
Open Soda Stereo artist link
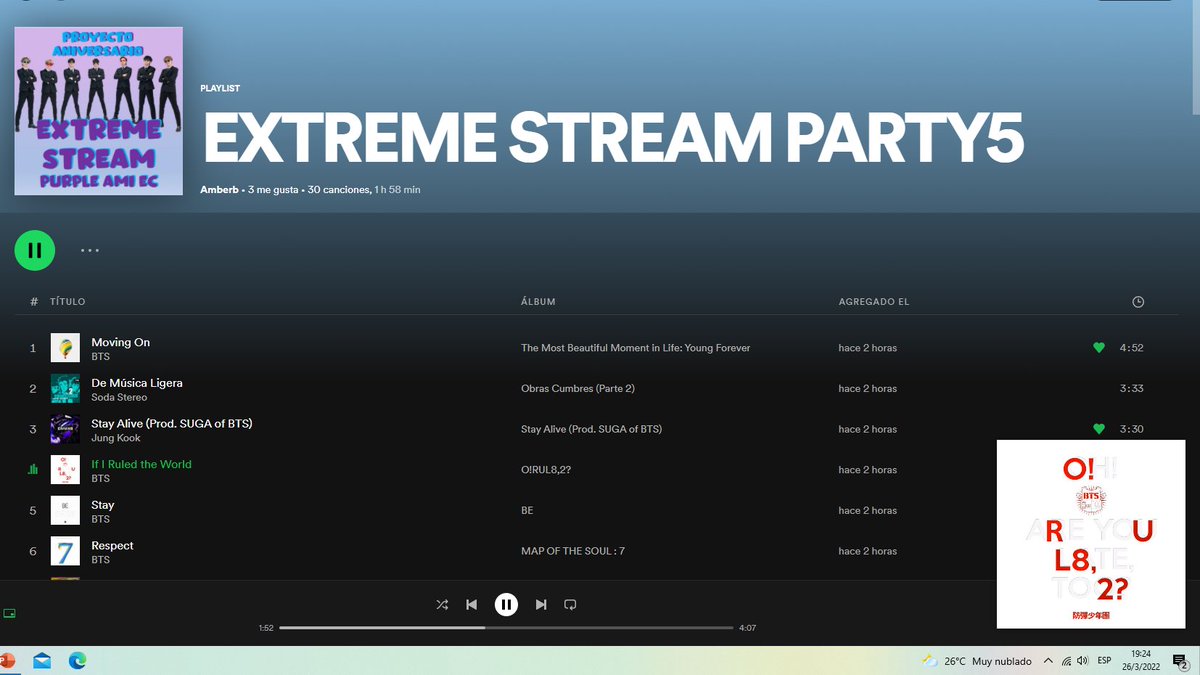pyautogui.click(x=119, y=397)
